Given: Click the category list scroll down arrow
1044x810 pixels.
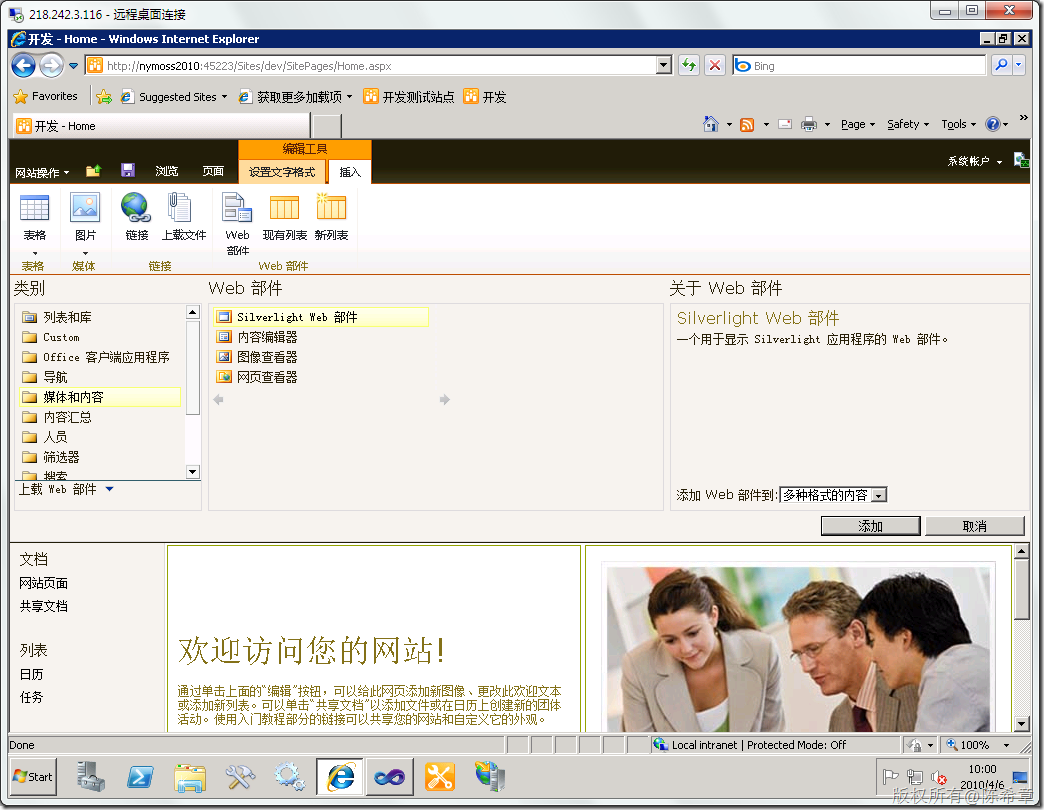Looking at the screenshot, I should point(193,472).
